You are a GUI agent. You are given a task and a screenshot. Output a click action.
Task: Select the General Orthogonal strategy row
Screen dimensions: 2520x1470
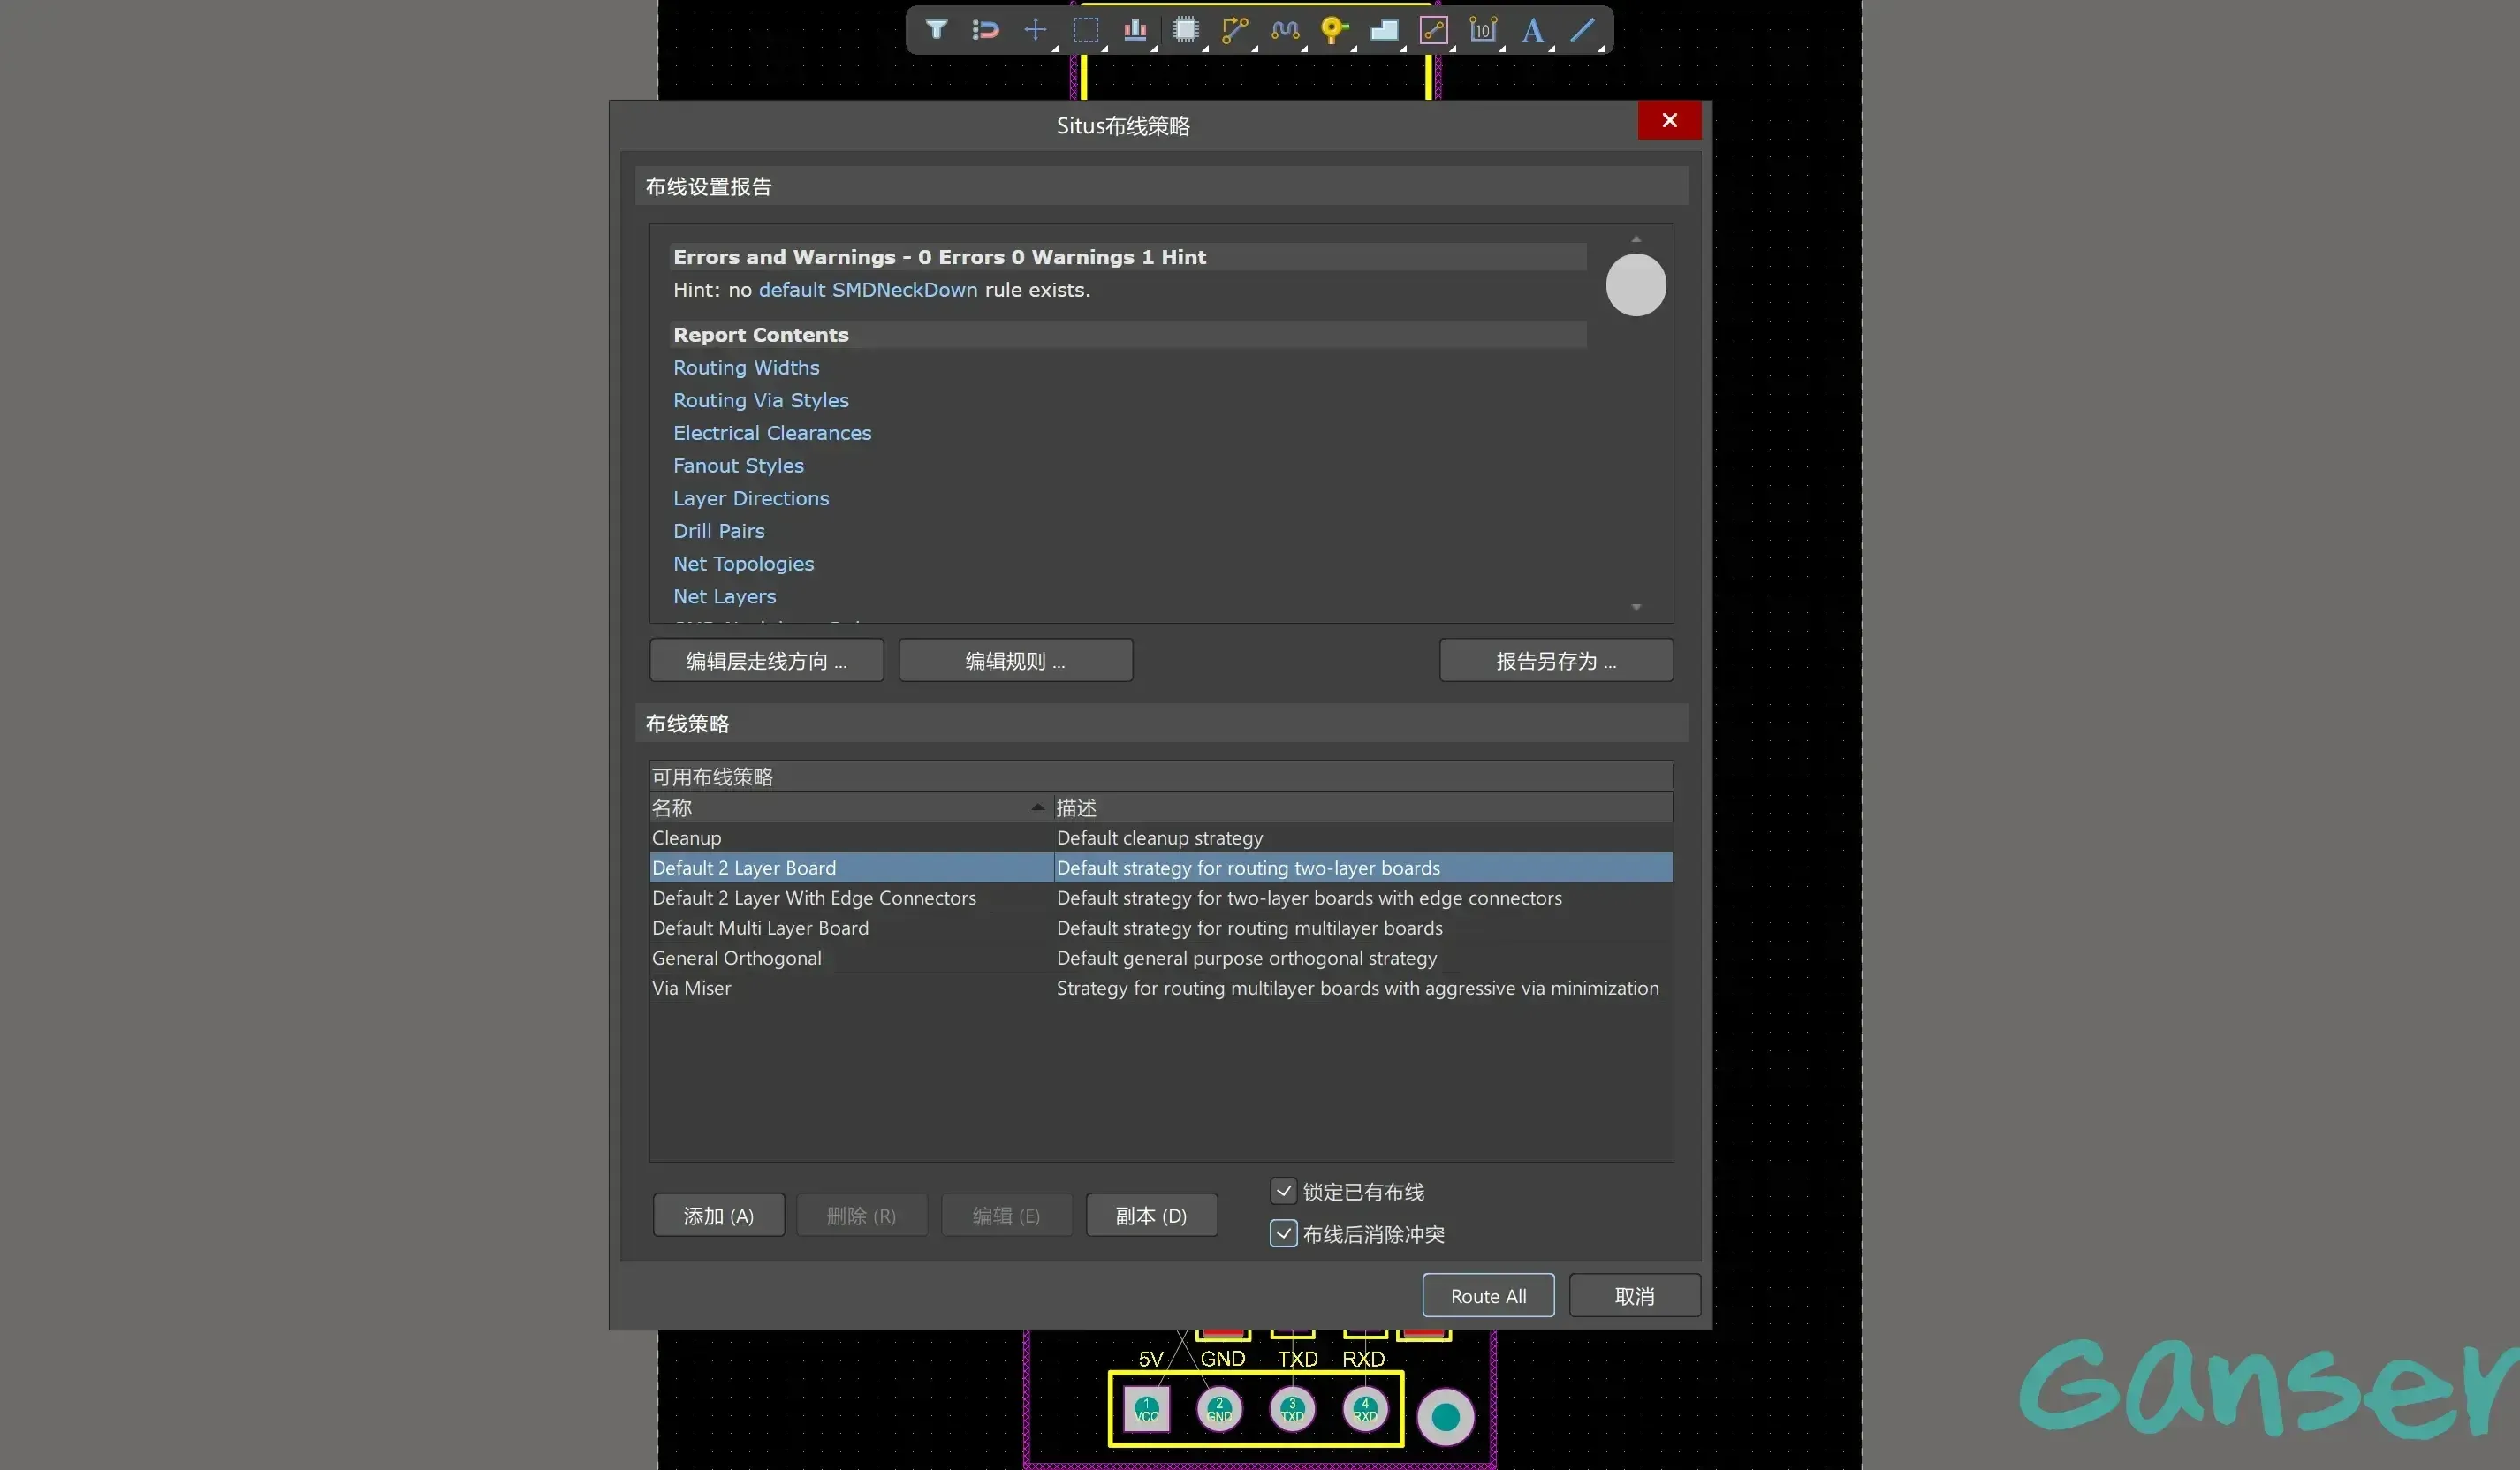(x=736, y=958)
